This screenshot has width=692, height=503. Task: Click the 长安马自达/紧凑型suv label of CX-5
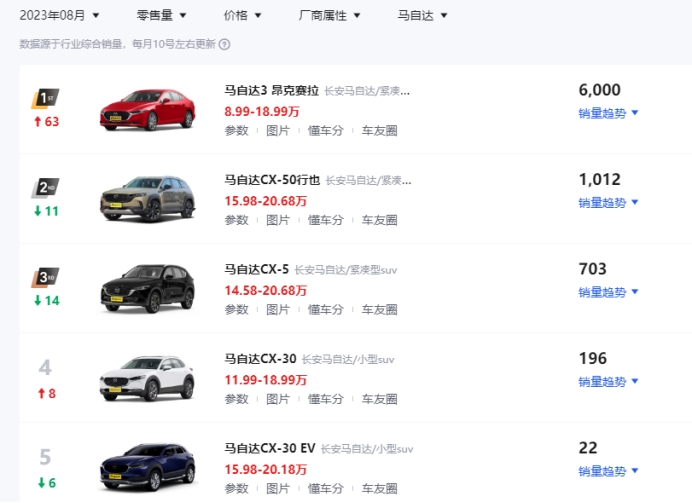point(346,270)
